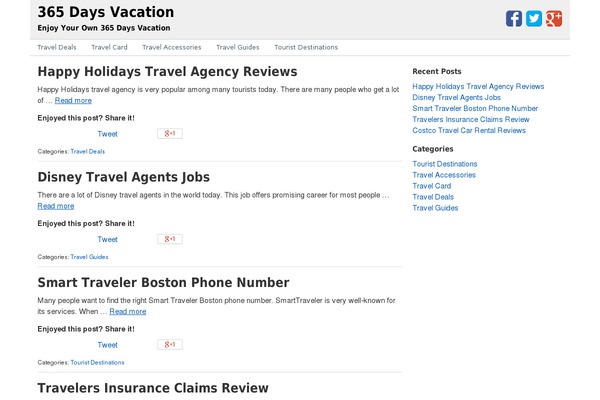The image size is (600, 400).
Task: Open the Travel Deals menu item
Action: (57, 47)
